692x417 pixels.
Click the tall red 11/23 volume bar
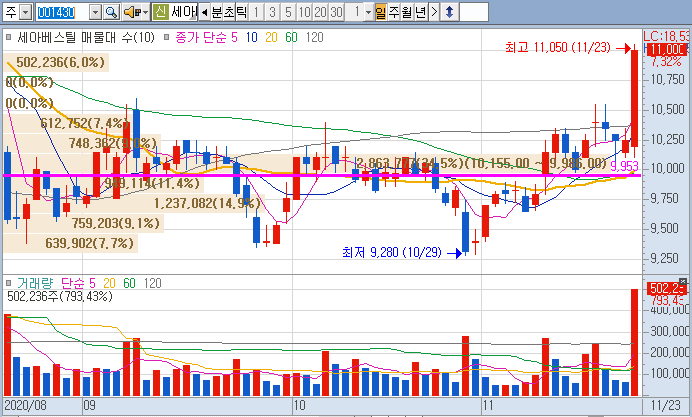pyautogui.click(x=635, y=342)
